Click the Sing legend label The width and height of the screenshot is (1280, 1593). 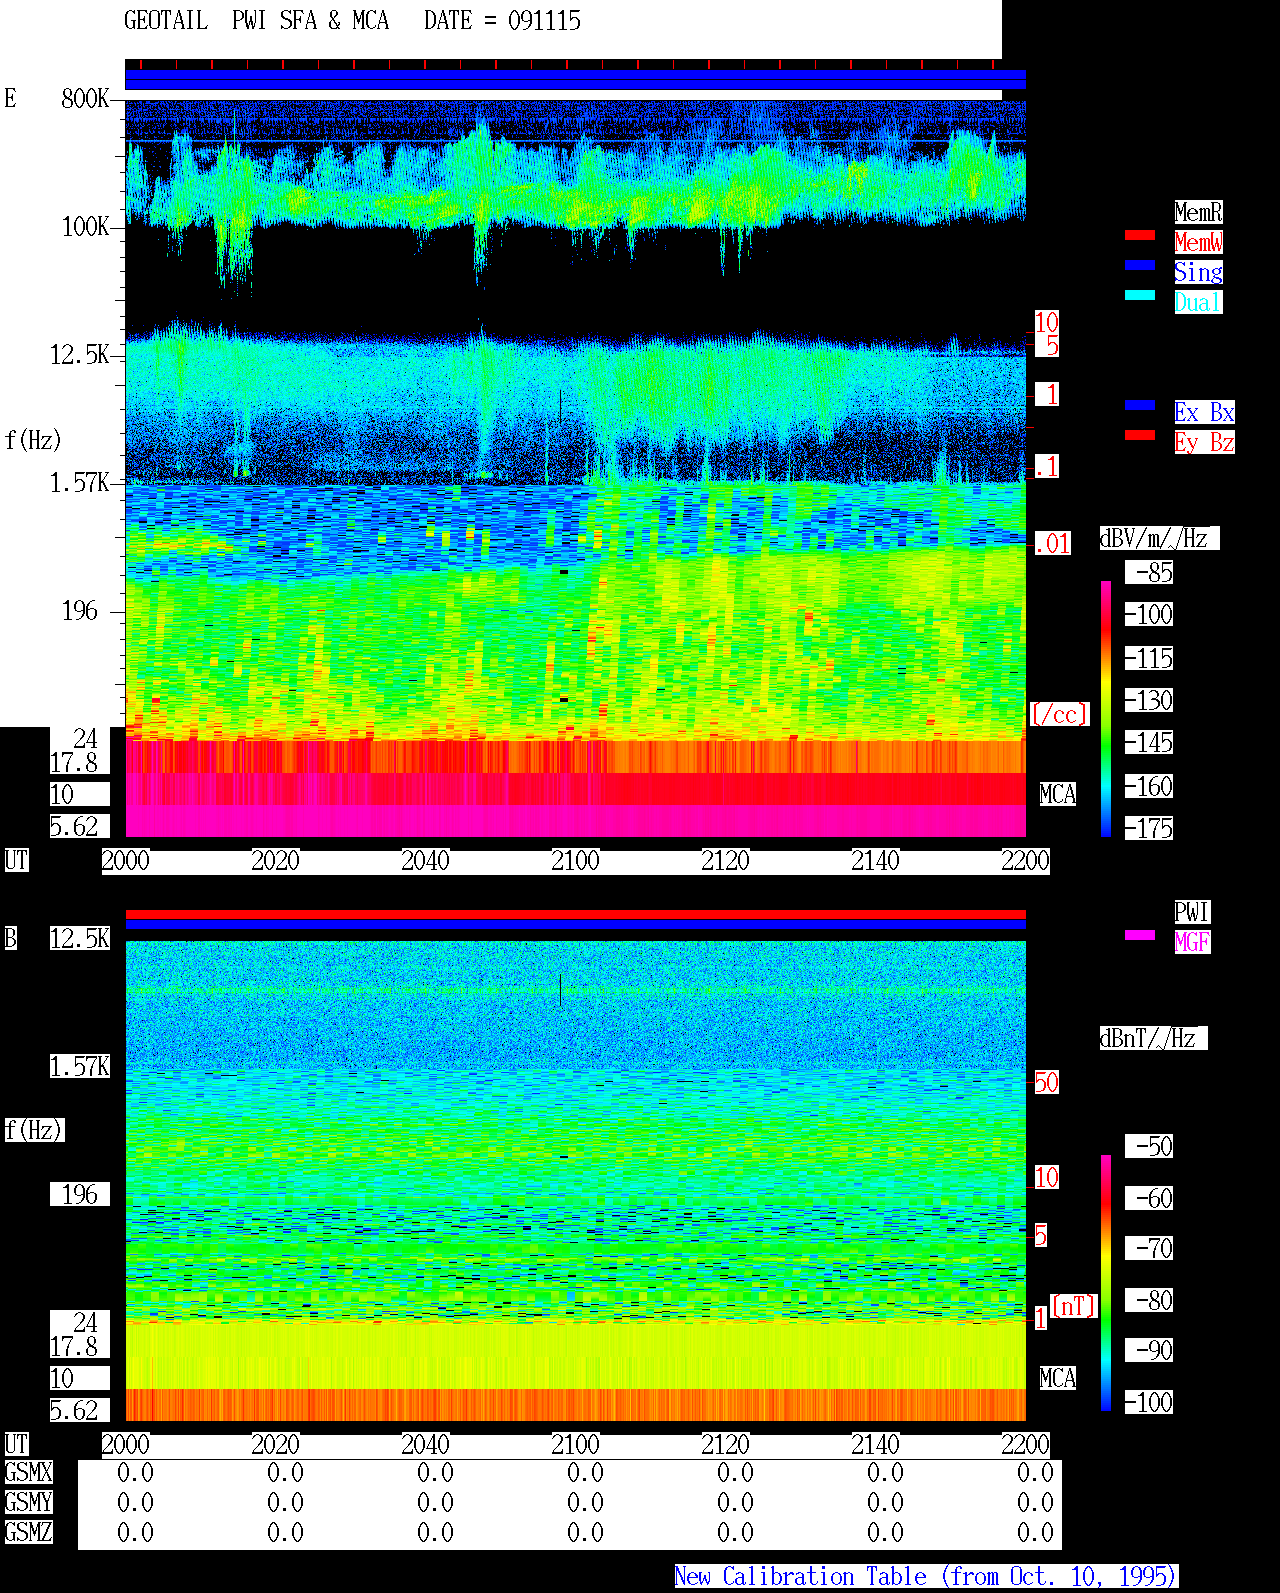(x=1198, y=272)
